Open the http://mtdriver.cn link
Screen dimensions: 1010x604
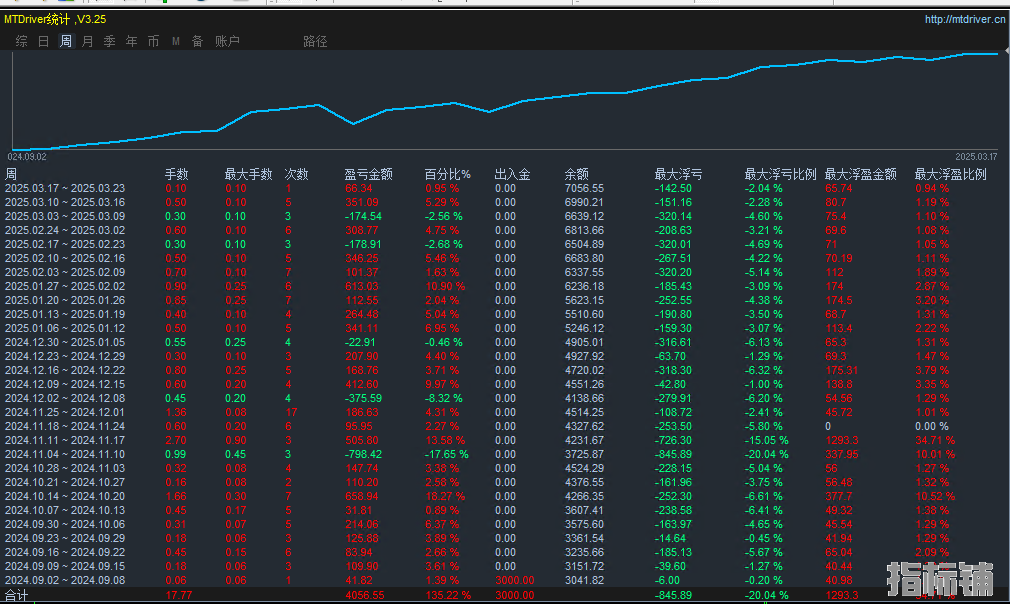pyautogui.click(x=965, y=19)
